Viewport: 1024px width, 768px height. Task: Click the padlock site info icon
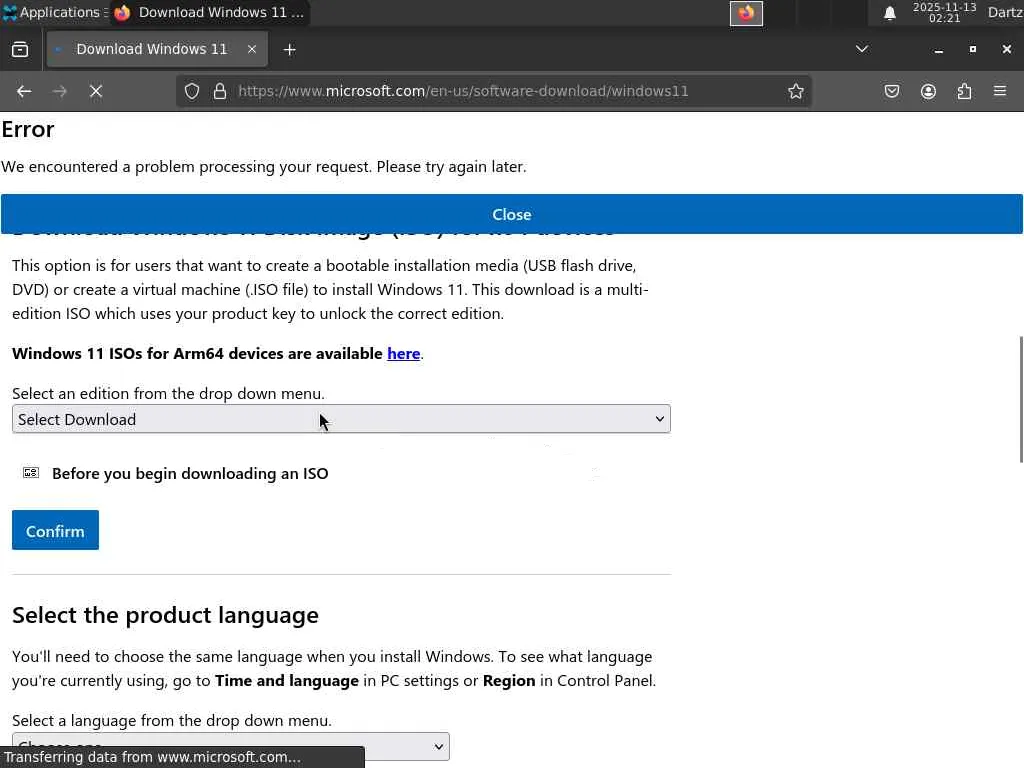click(x=220, y=91)
